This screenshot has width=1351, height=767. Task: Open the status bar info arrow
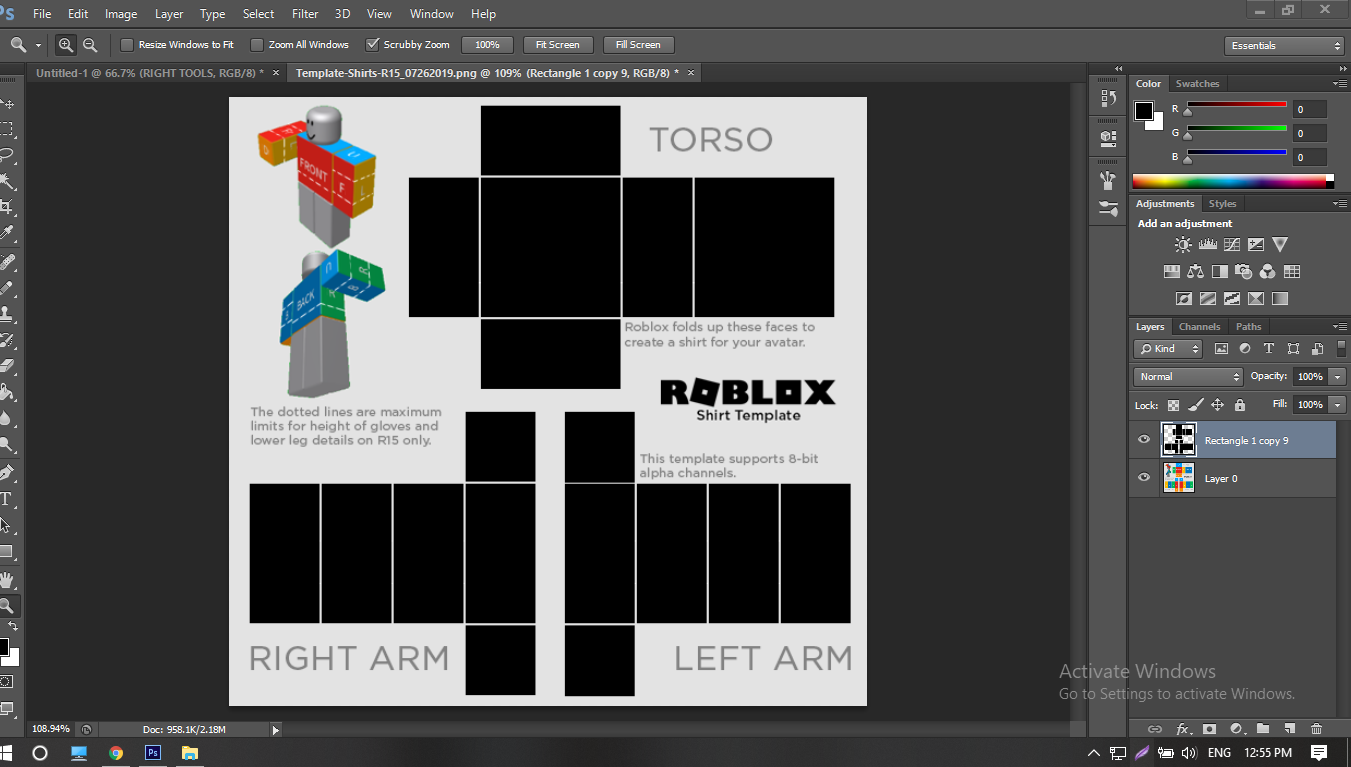(276, 730)
